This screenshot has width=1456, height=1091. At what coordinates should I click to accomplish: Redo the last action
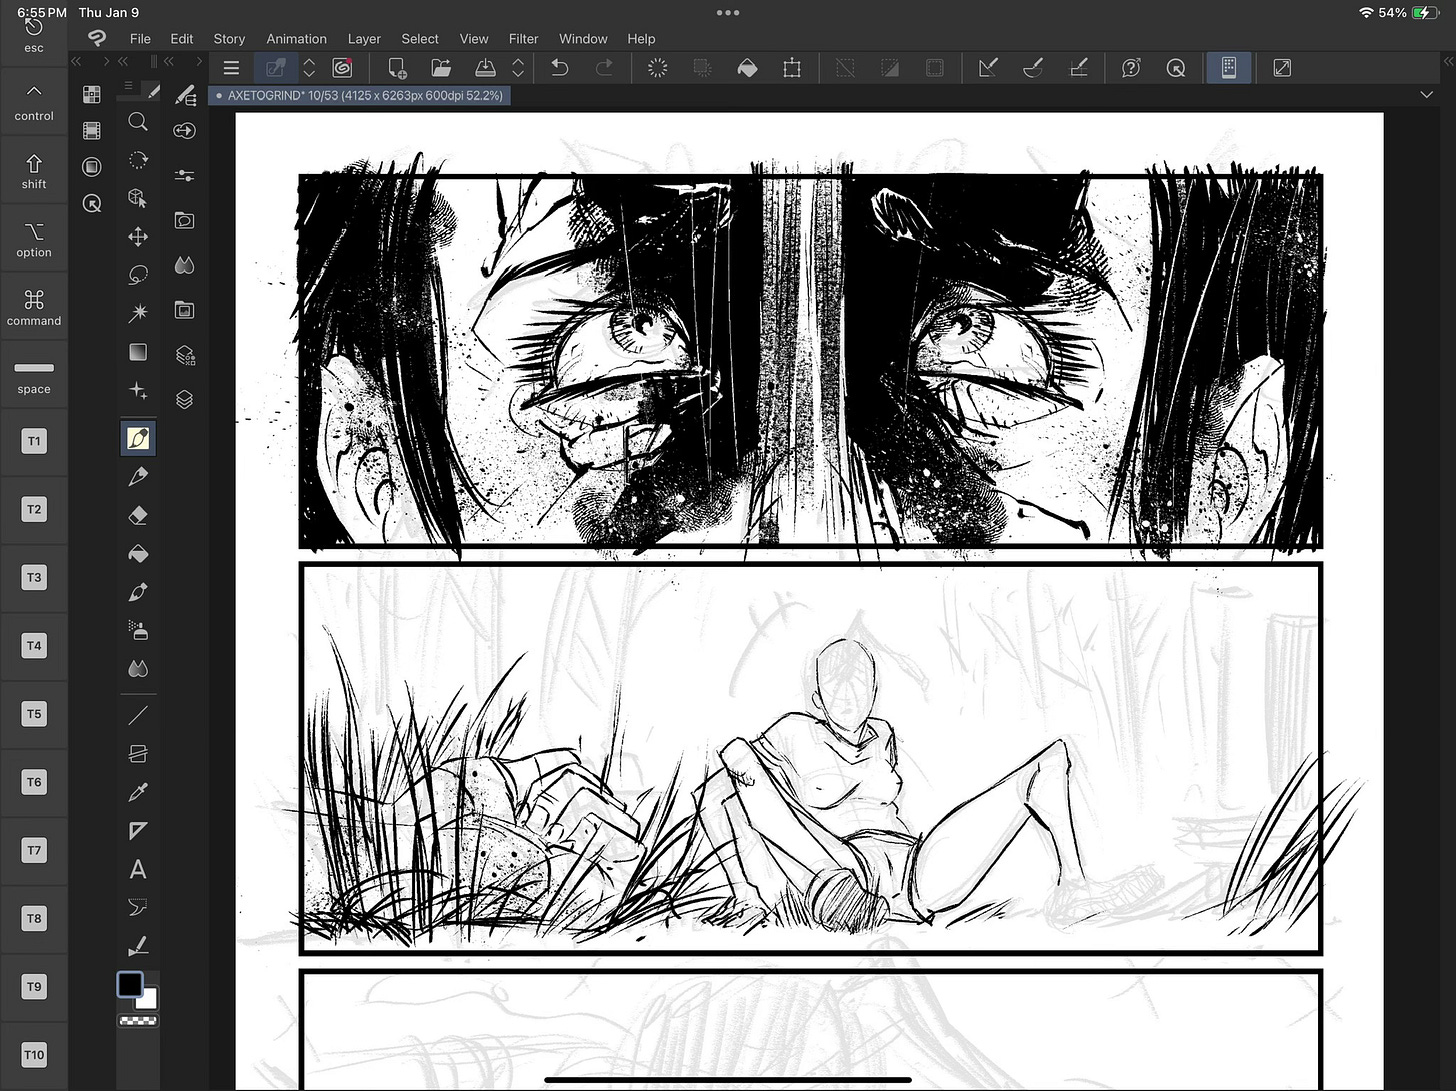604,68
